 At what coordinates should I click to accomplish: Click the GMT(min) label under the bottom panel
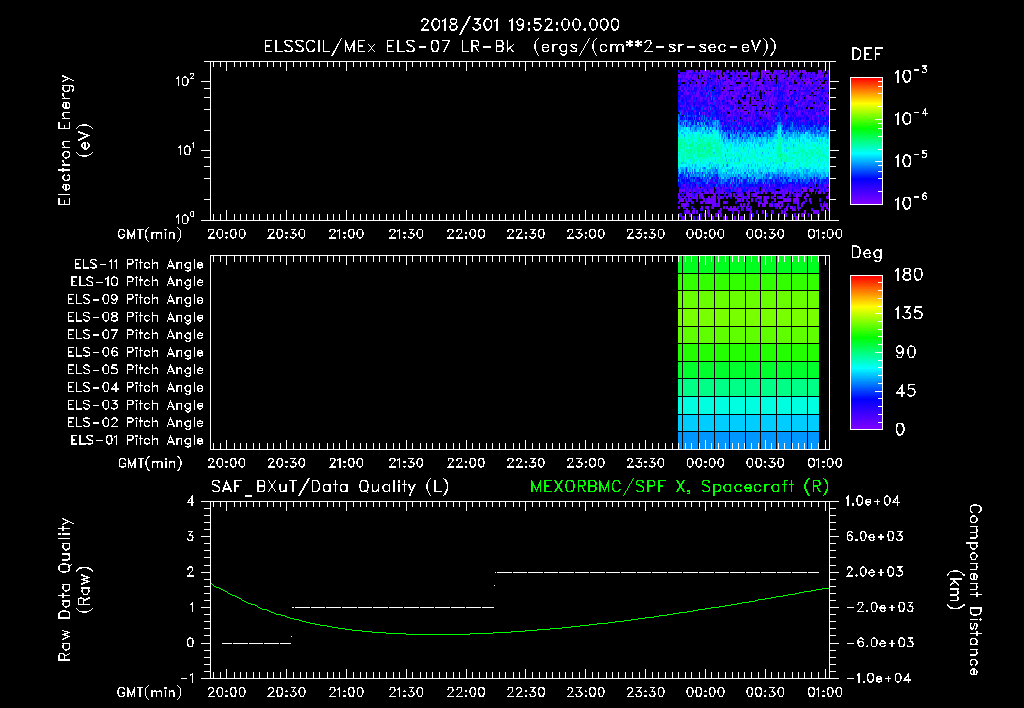pos(150,692)
